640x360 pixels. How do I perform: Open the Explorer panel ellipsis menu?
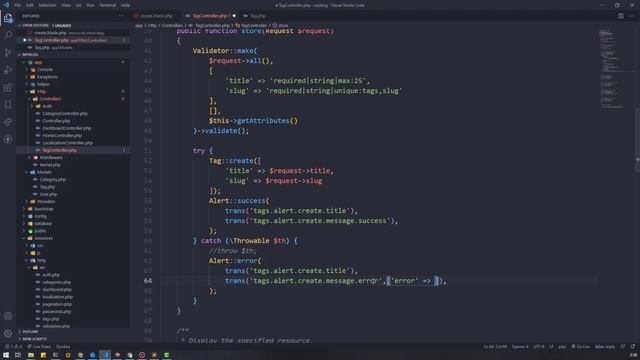(121, 16)
